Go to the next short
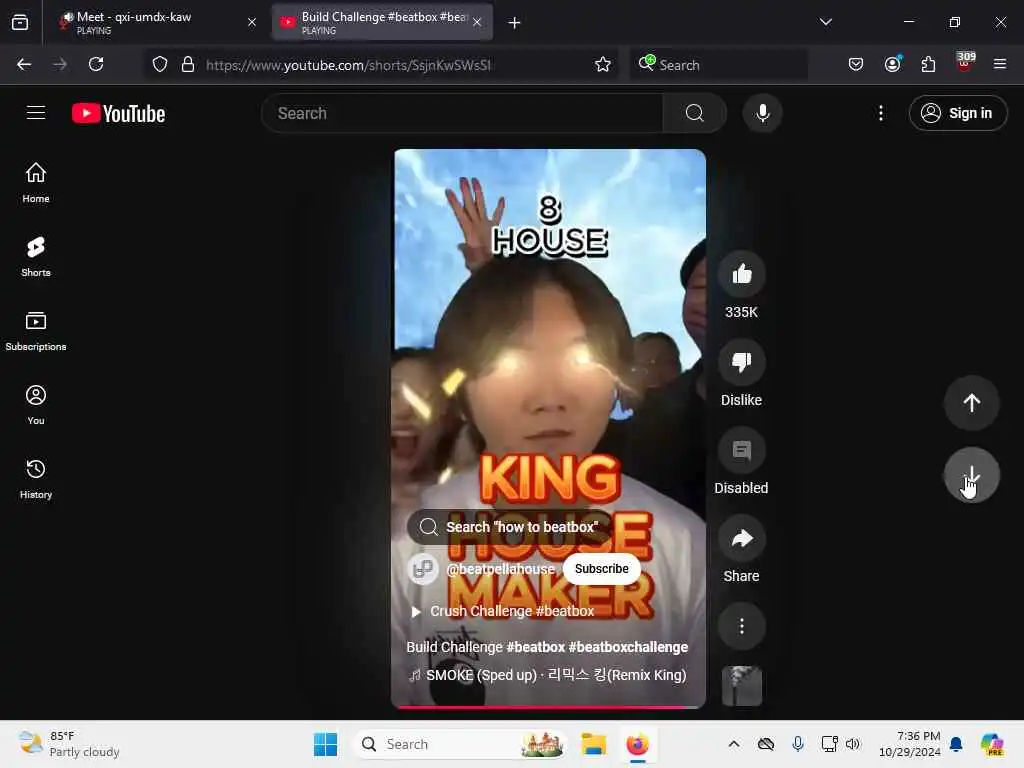The height and width of the screenshot is (768, 1024). 972,475
